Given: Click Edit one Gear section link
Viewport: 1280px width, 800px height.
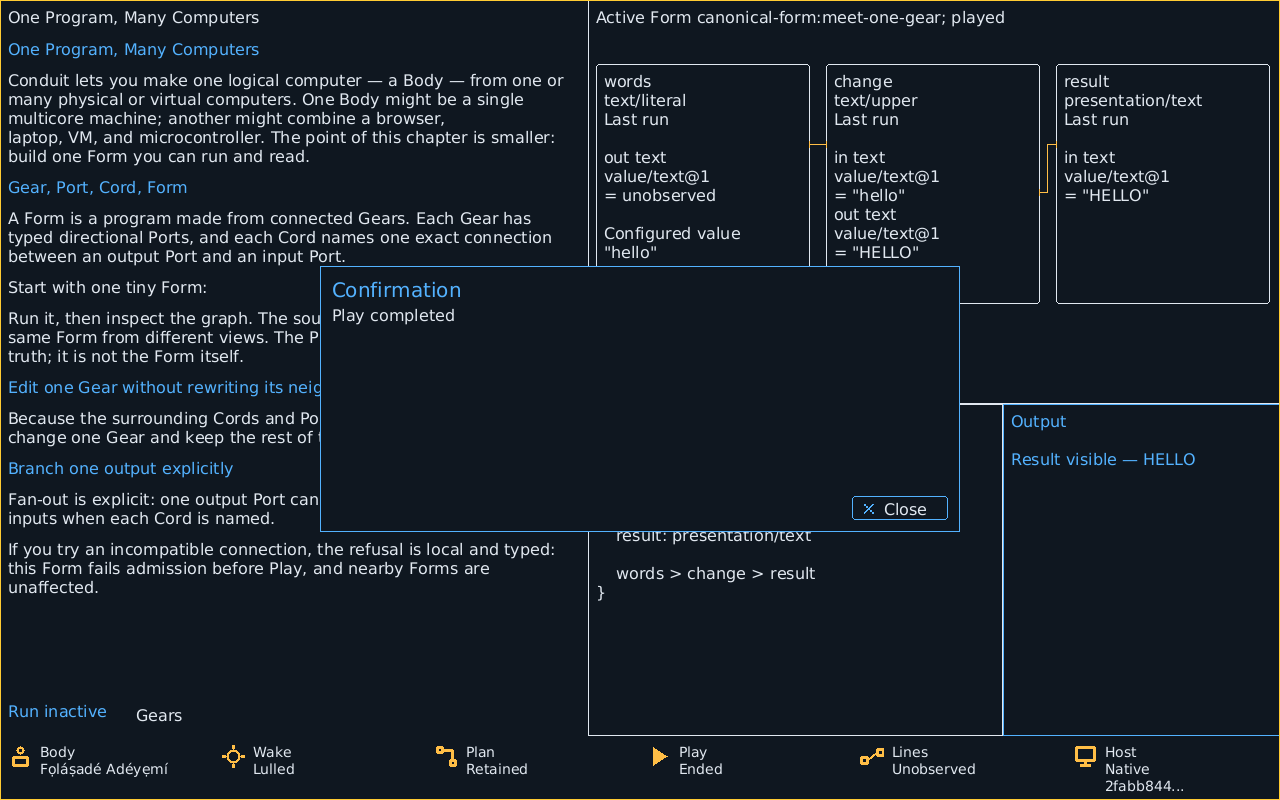Looking at the screenshot, I should 164,387.
